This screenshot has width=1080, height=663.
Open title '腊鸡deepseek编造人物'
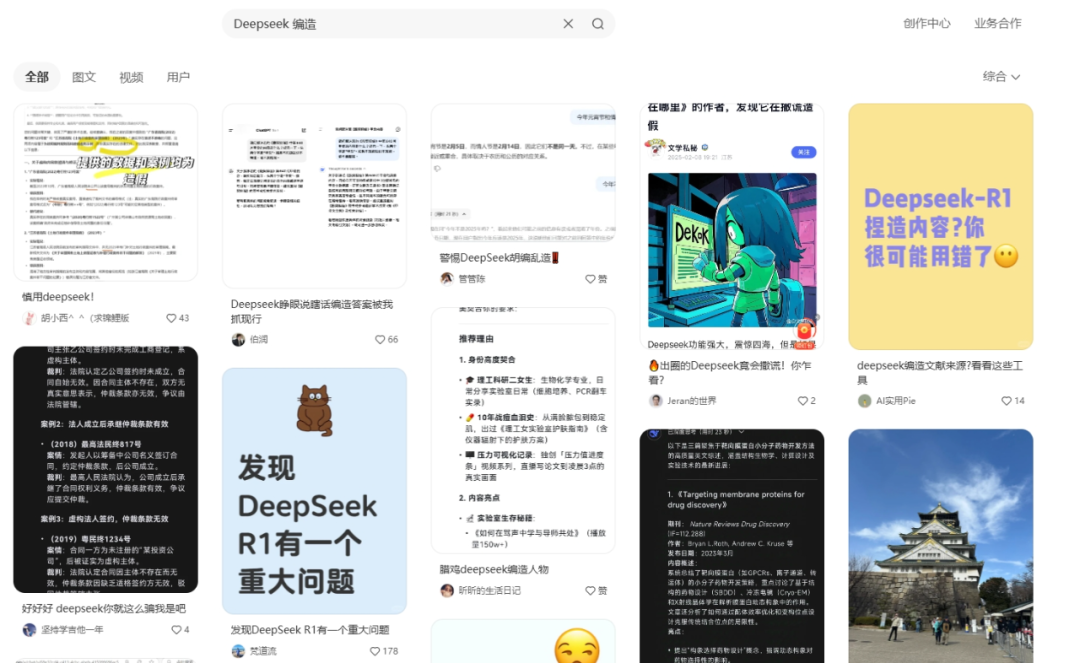494,569
